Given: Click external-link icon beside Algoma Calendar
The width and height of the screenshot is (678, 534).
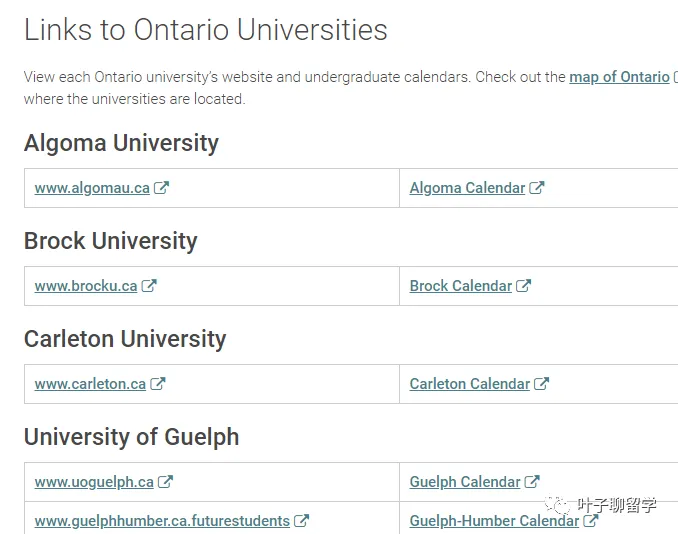Looking at the screenshot, I should pos(537,188).
